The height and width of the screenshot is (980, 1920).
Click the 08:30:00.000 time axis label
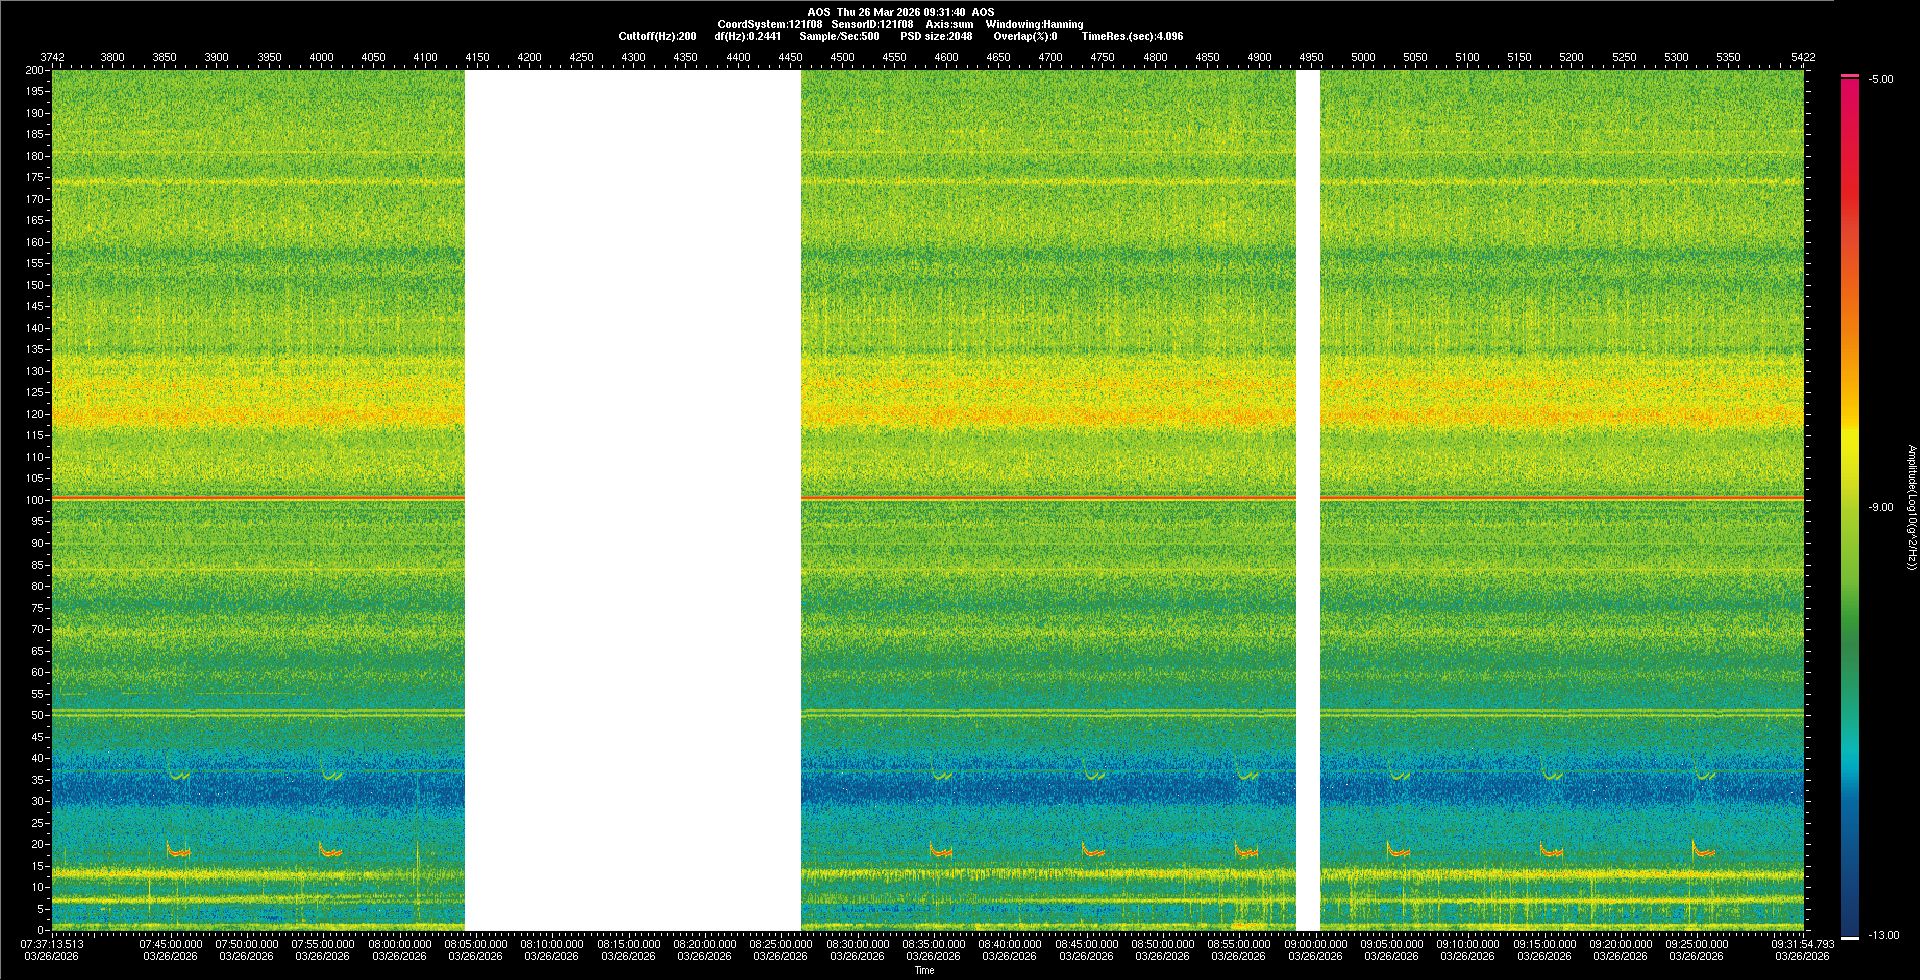(857, 944)
